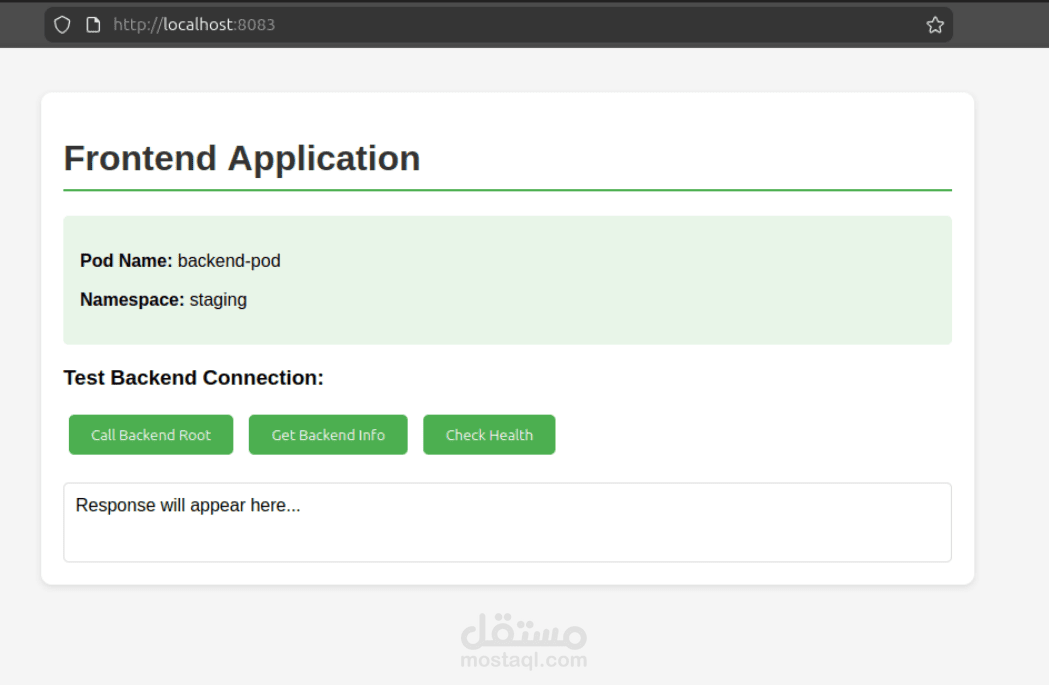Click the Pod Name label
Image resolution: width=1049 pixels, height=685 pixels.
point(126,261)
